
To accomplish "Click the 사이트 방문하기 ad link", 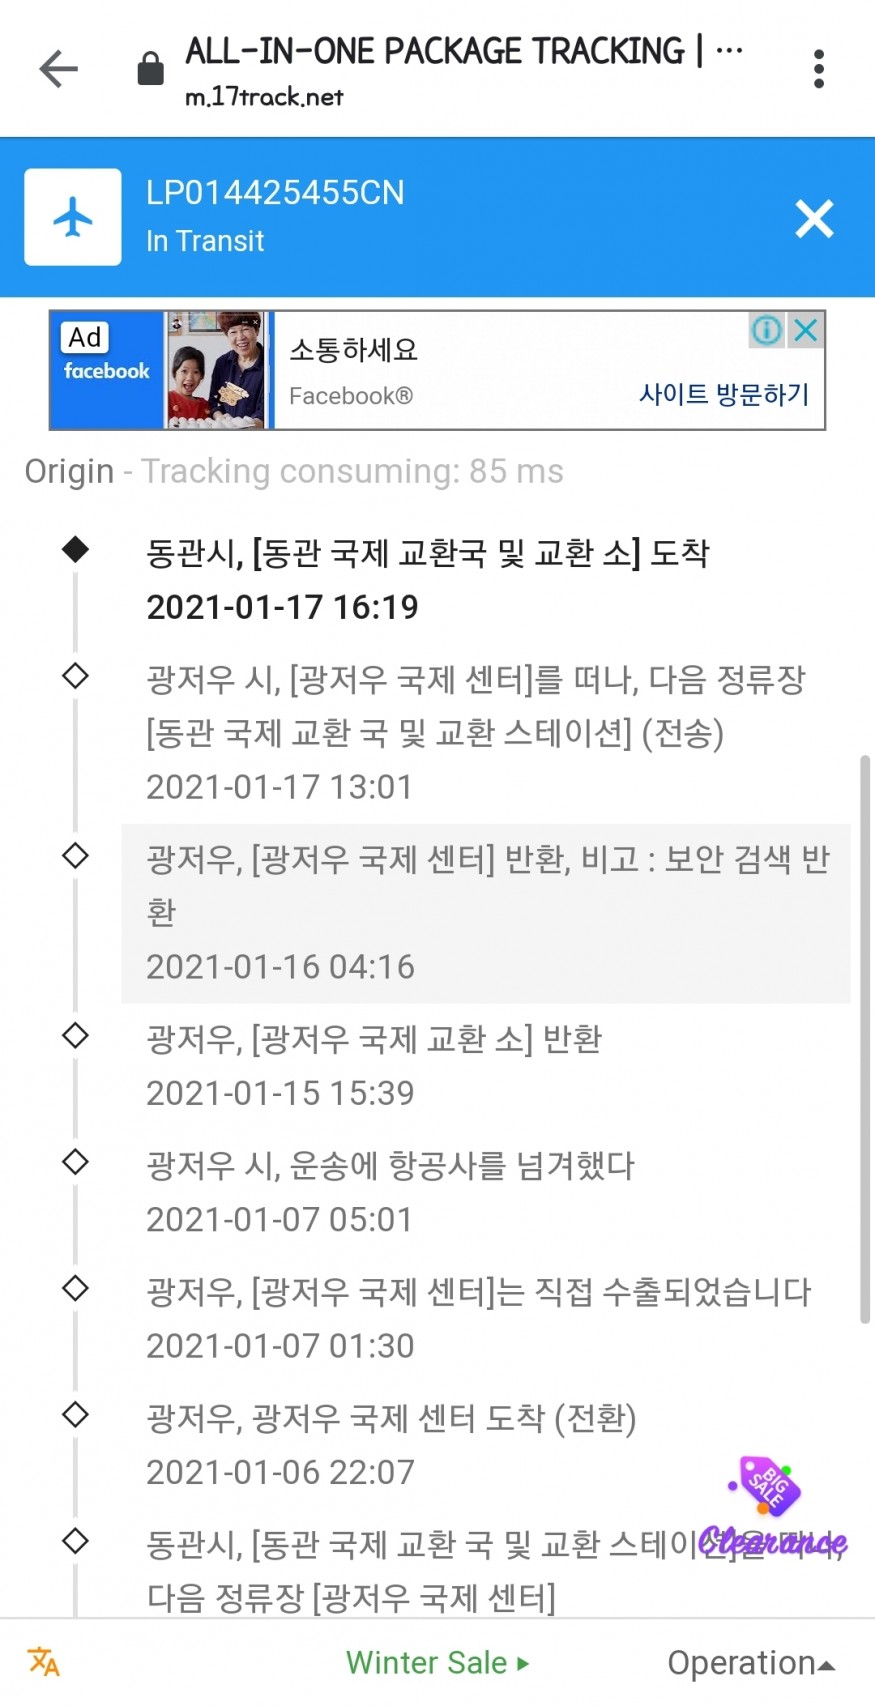I will coord(724,394).
